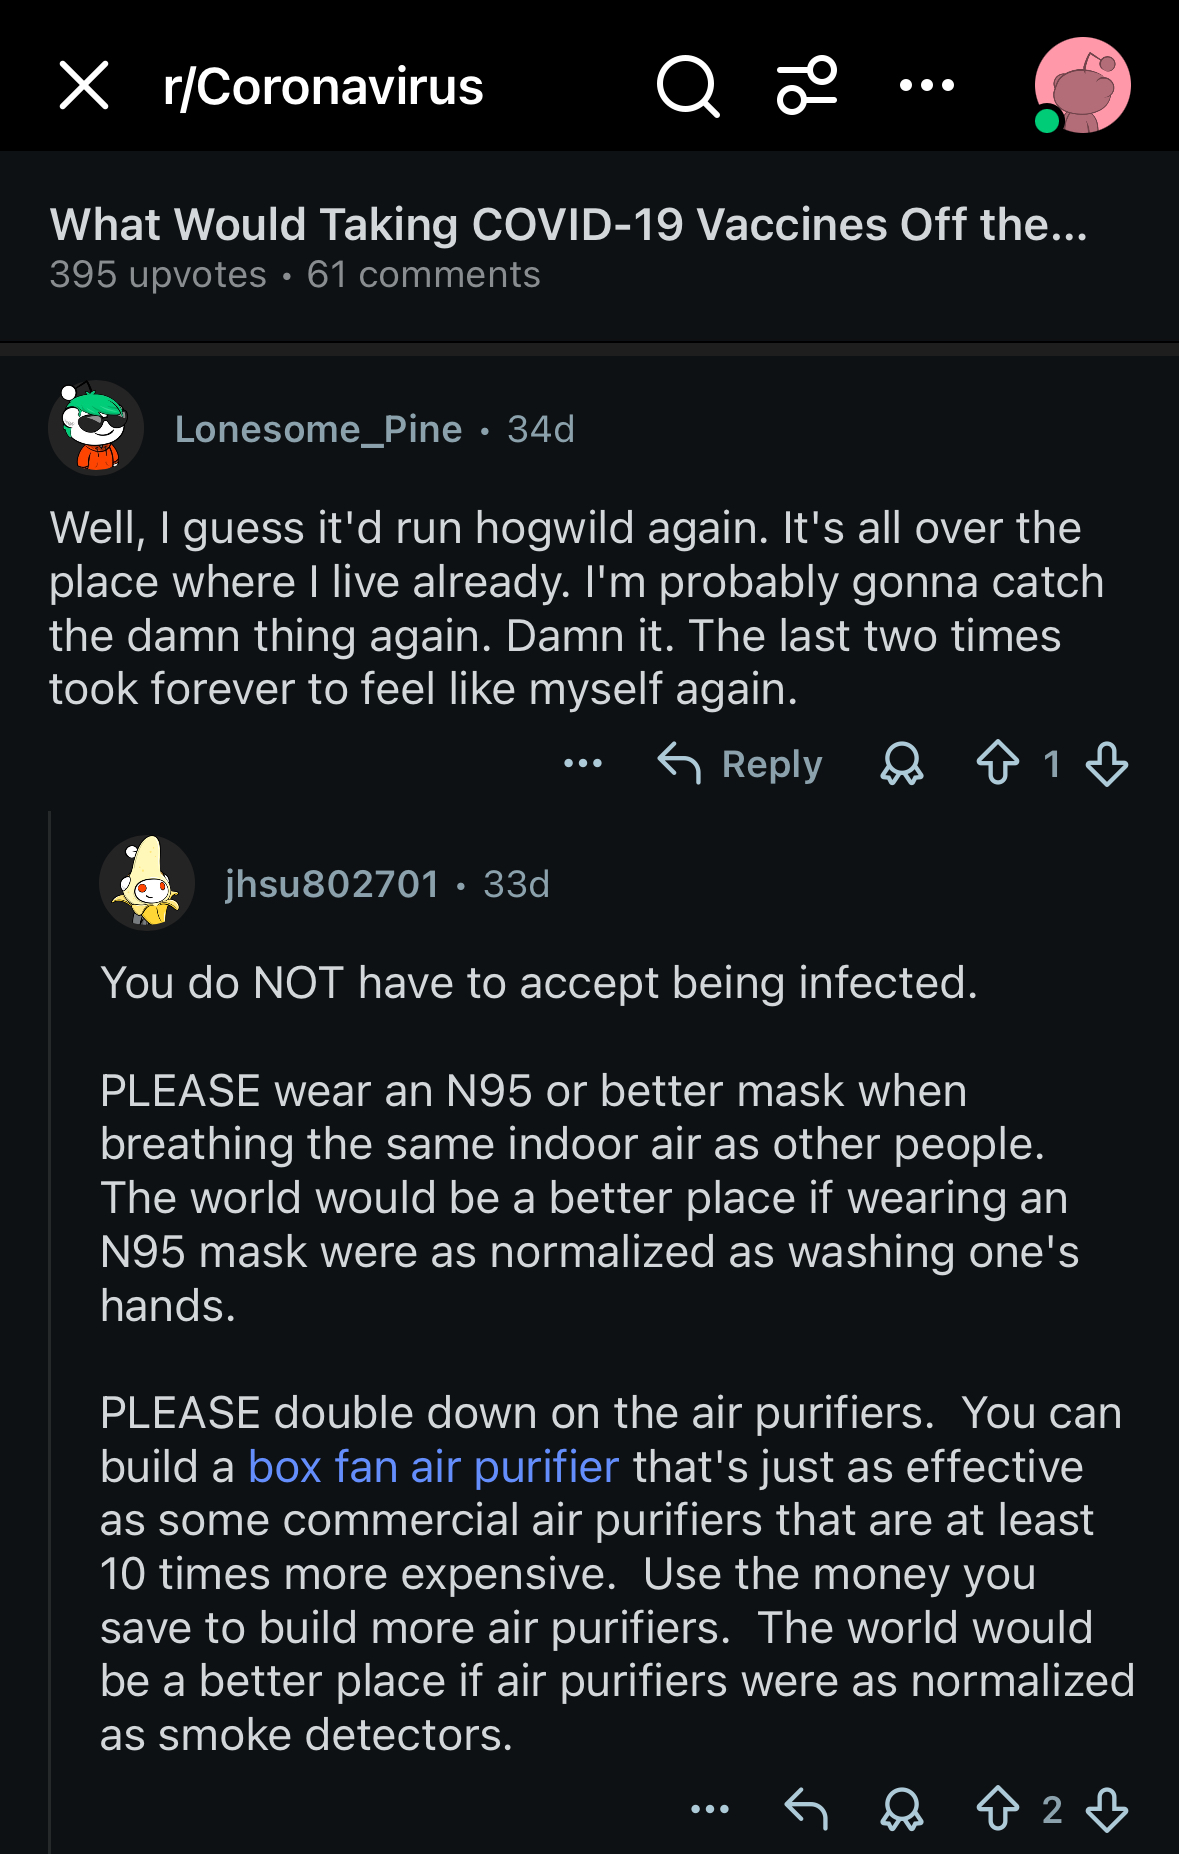The image size is (1179, 1854).
Task: Tap Lonesome_Pine's avatar image
Action: [96, 428]
